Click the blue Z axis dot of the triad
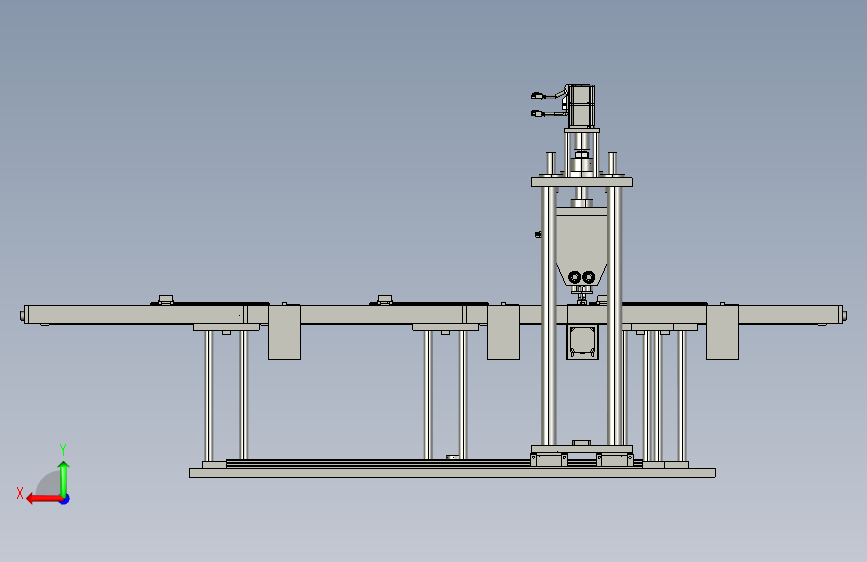This screenshot has height=562, width=867. click(x=65, y=499)
